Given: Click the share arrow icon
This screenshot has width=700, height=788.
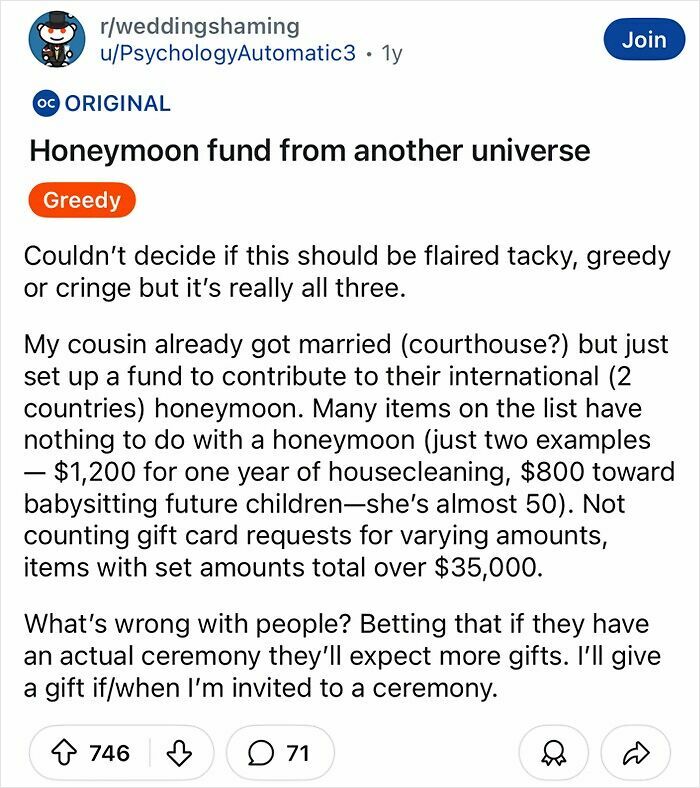Looking at the screenshot, I should [x=636, y=753].
